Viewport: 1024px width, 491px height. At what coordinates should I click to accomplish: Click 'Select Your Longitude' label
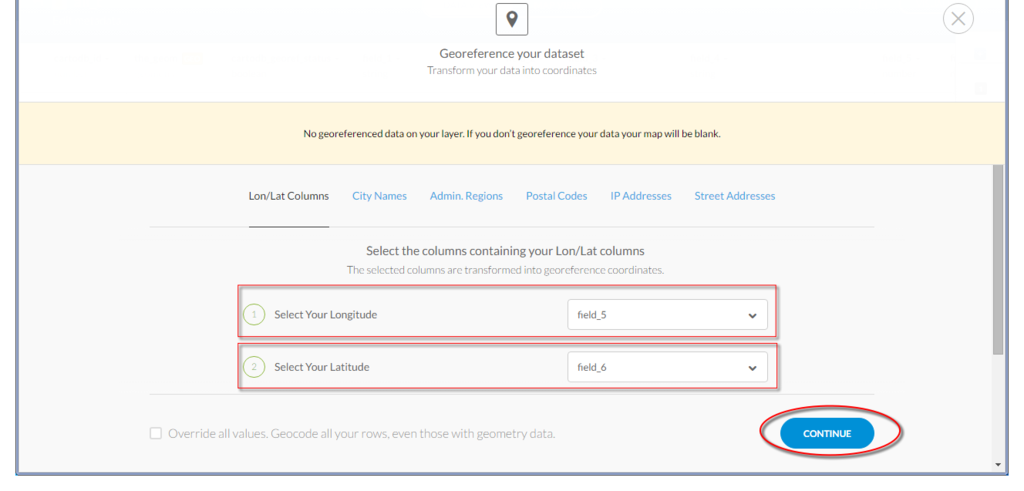click(x=326, y=315)
